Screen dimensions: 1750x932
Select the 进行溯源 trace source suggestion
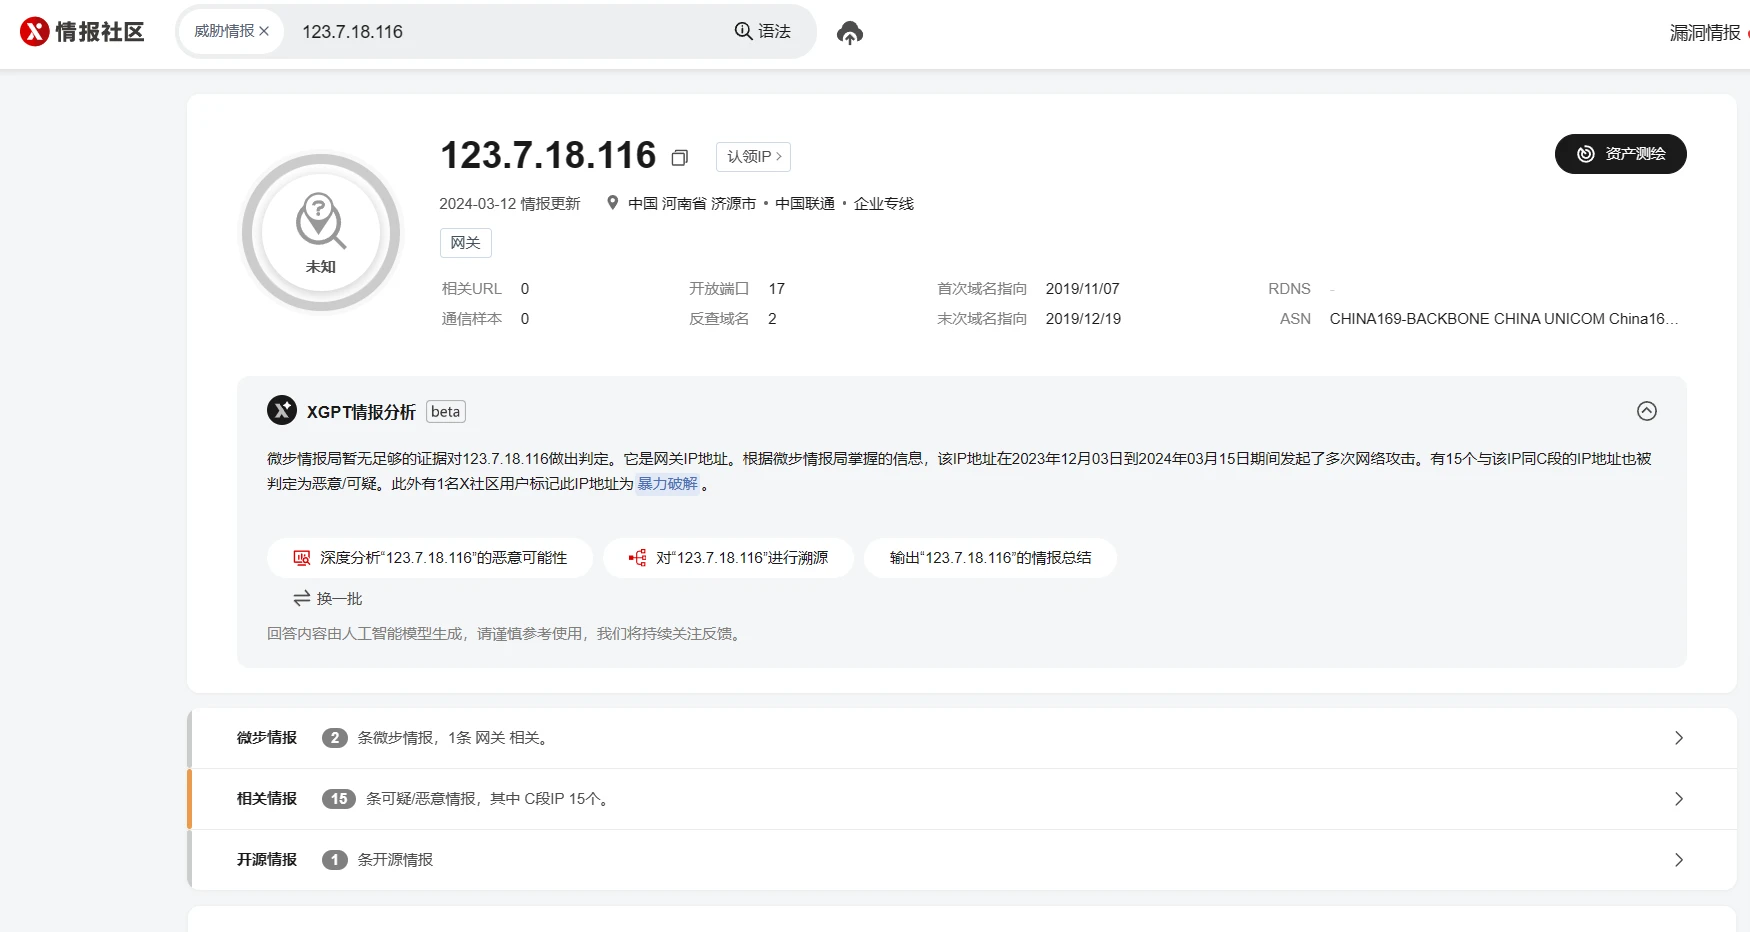pyautogui.click(x=728, y=558)
